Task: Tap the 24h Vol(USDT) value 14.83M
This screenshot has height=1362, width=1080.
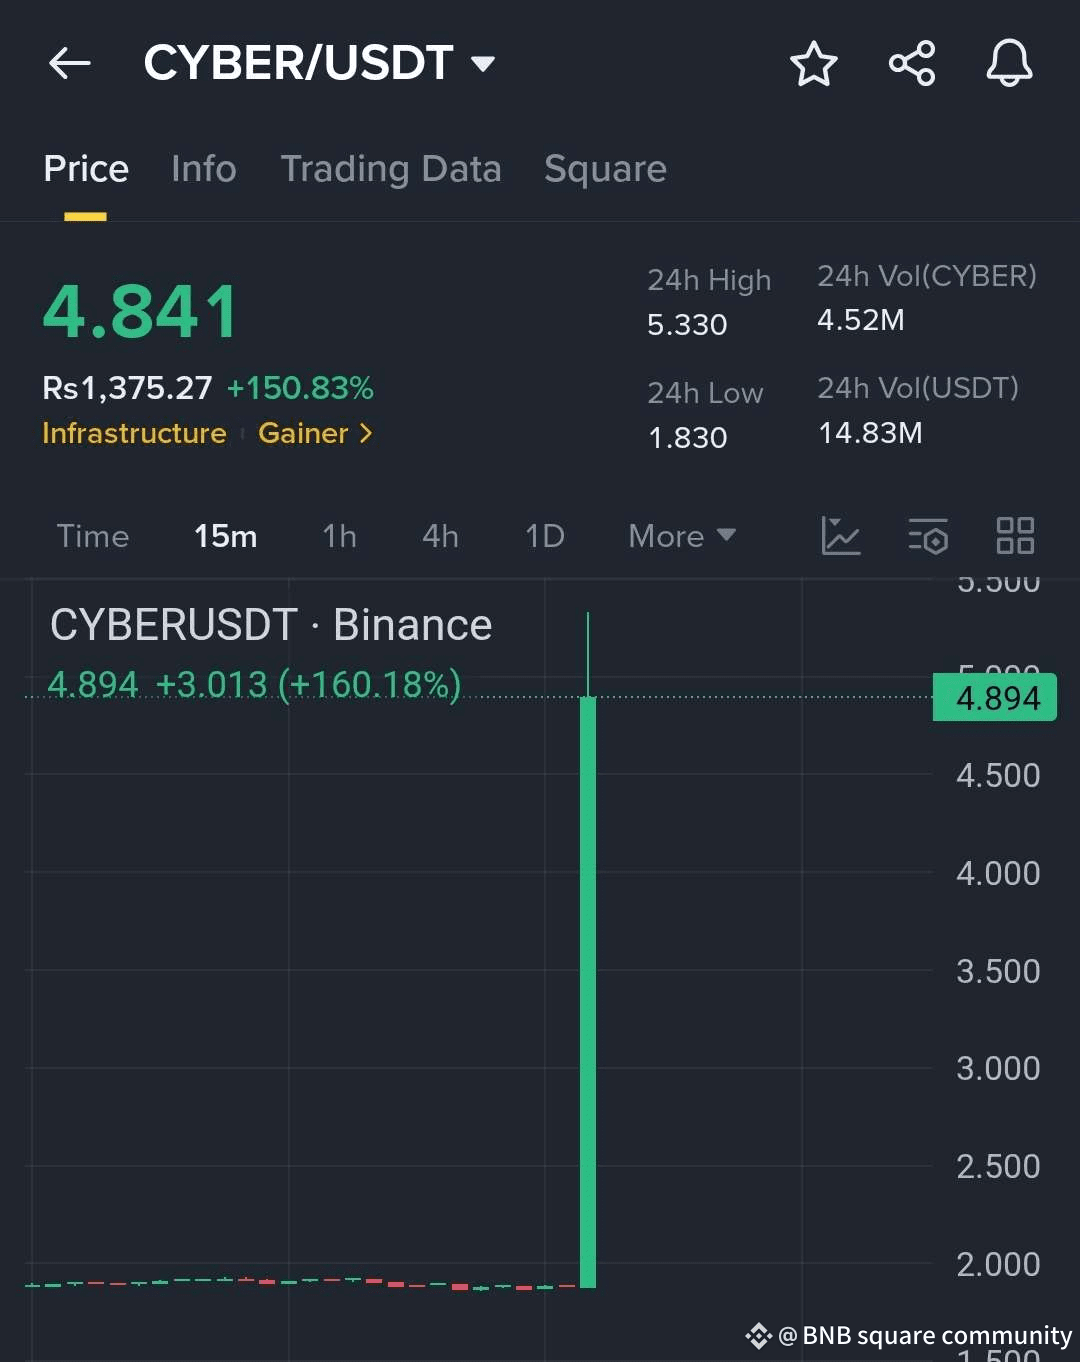Action: click(870, 433)
